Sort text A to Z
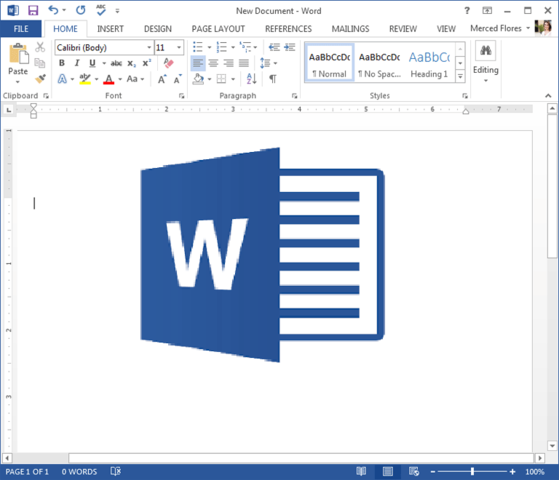This screenshot has width=559, height=480. [x=252, y=79]
